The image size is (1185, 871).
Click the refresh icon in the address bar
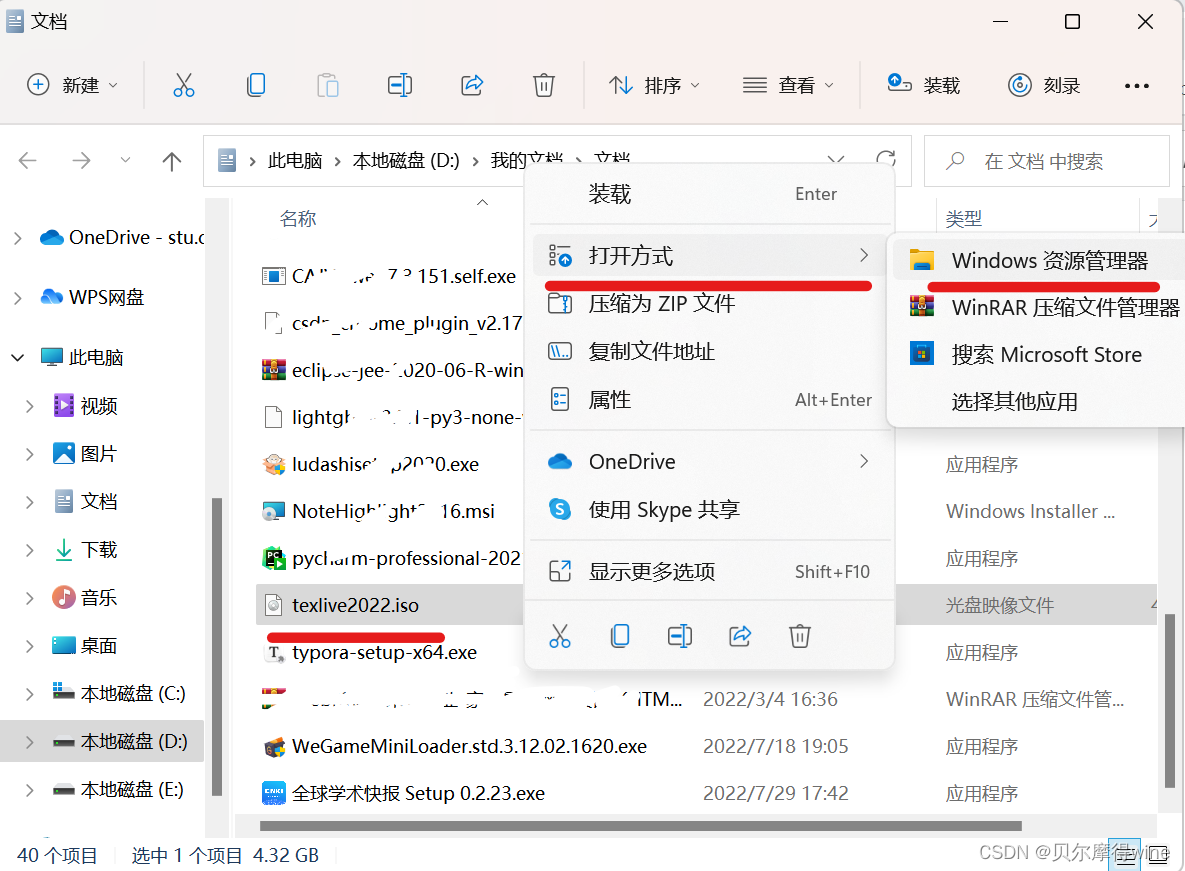click(x=886, y=160)
